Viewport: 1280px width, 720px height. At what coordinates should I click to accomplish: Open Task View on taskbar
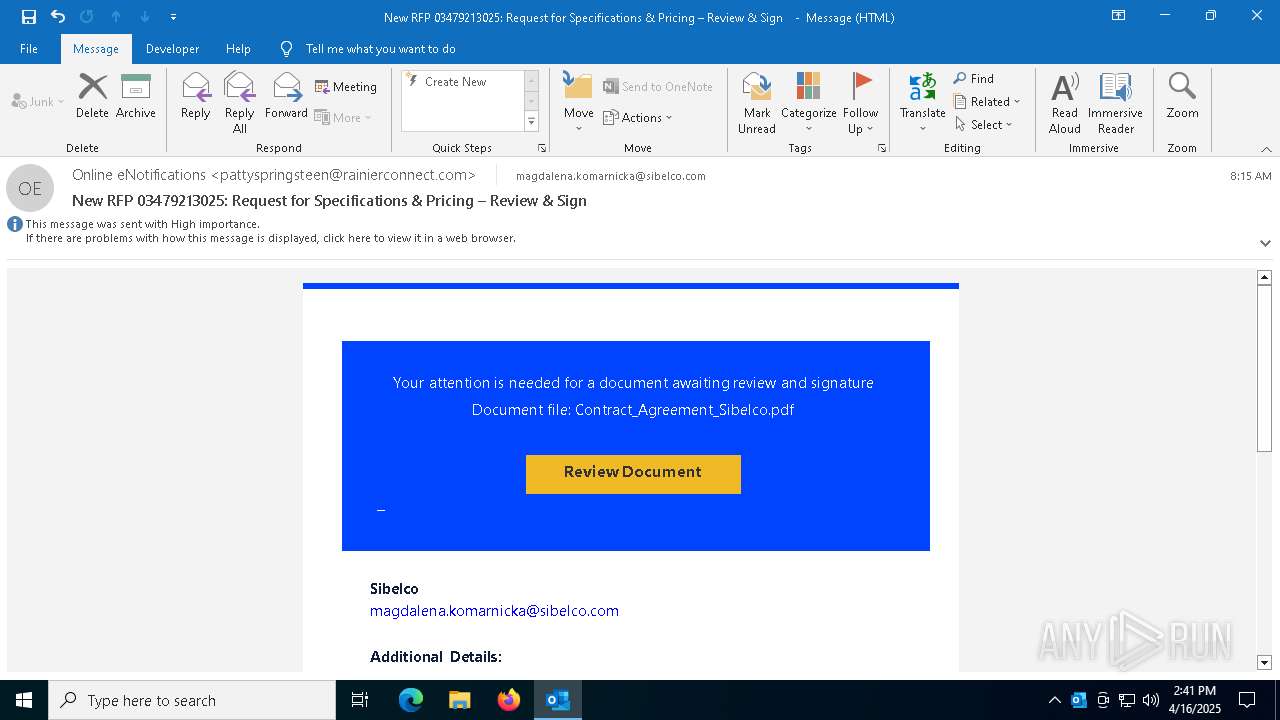[x=360, y=700]
